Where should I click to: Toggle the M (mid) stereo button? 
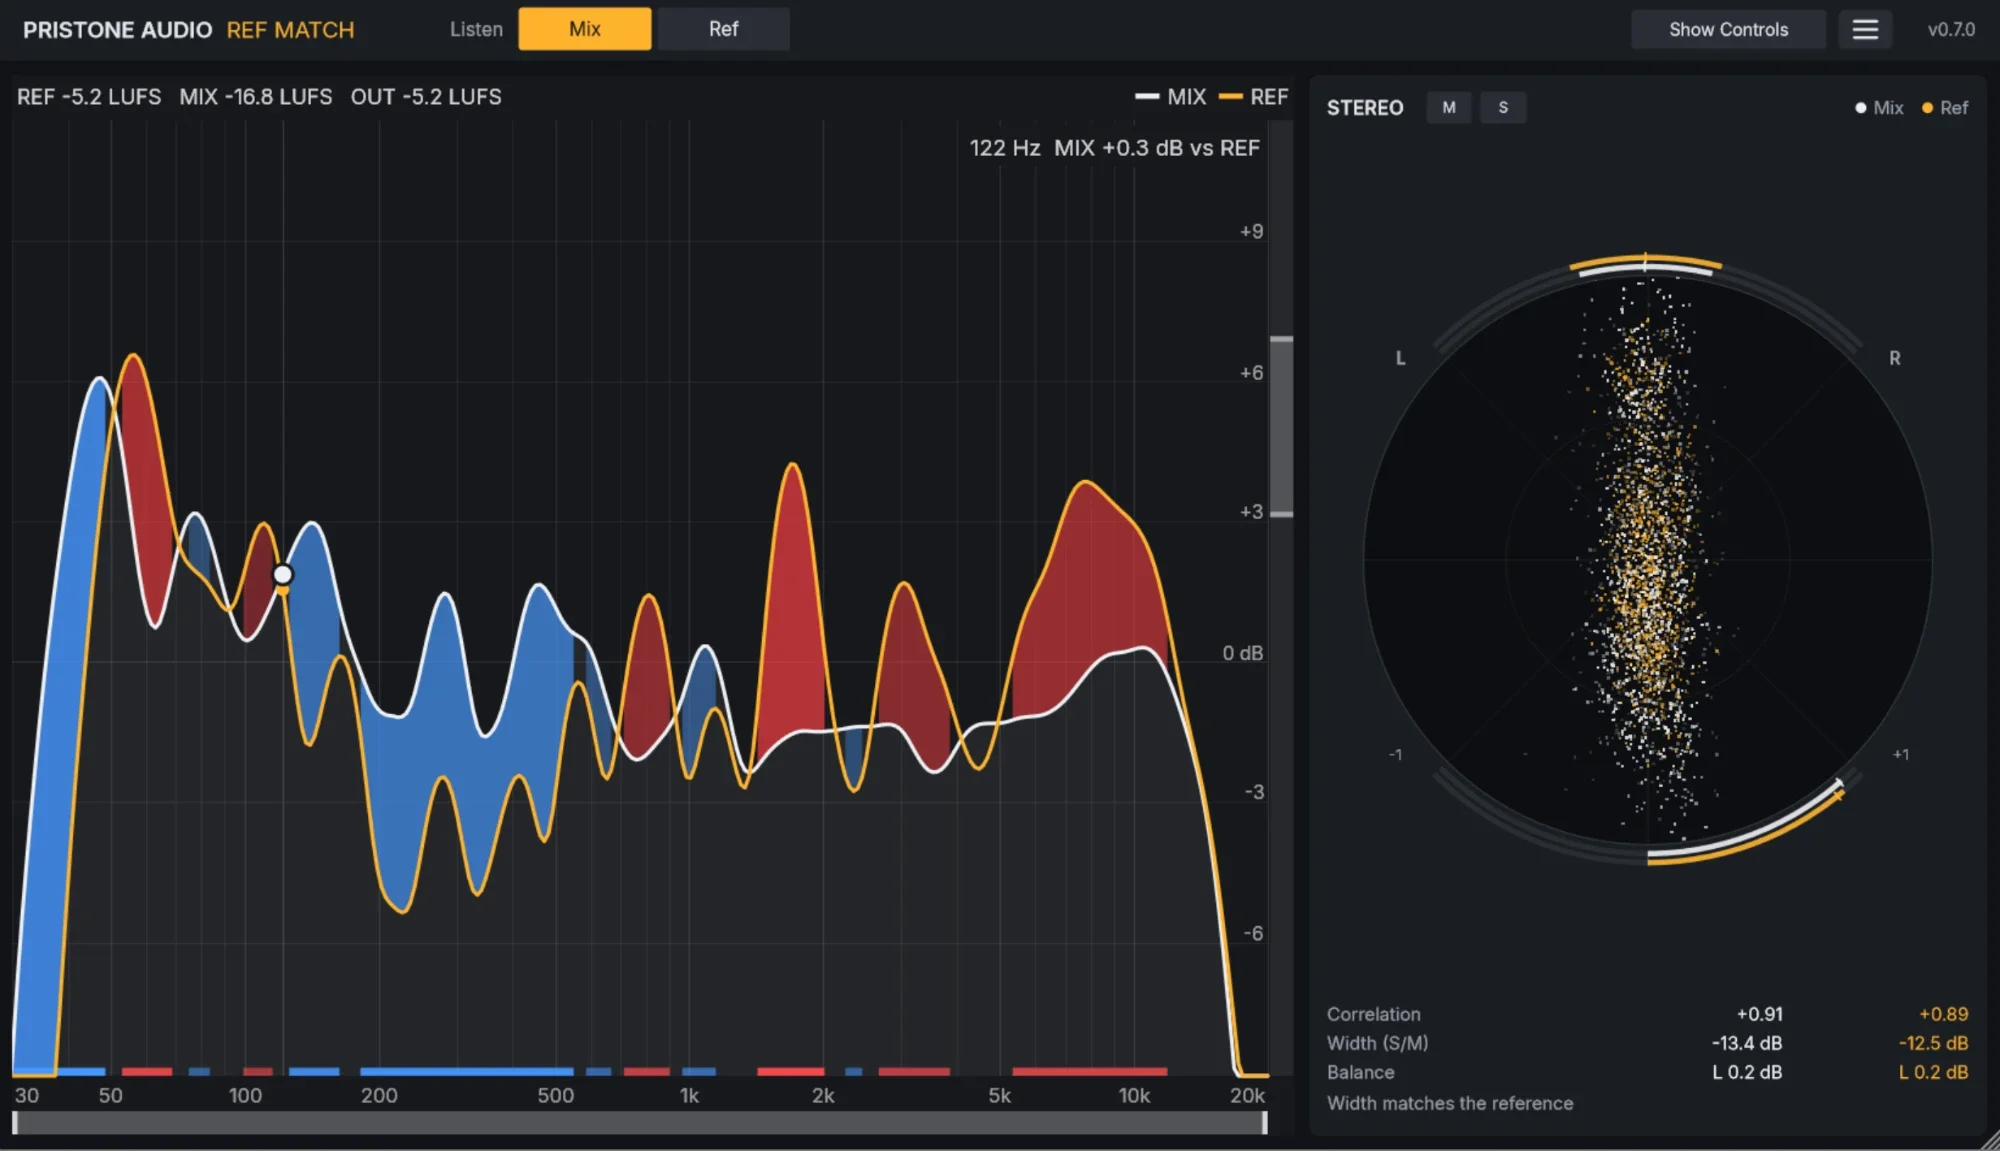pyautogui.click(x=1449, y=107)
